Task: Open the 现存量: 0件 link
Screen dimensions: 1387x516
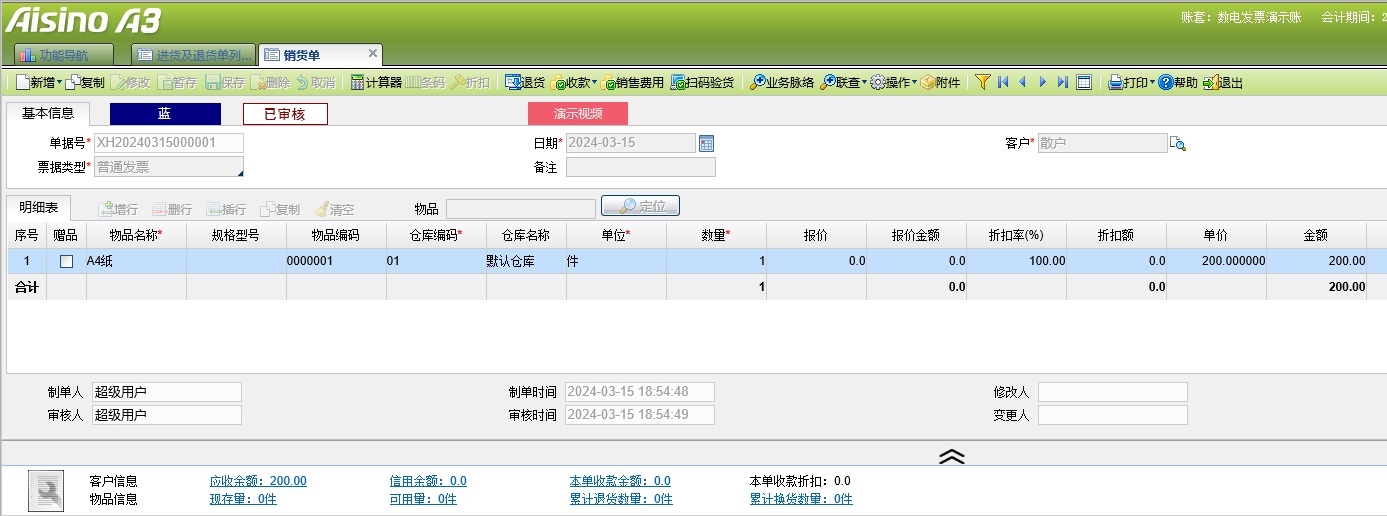Action: point(243,499)
